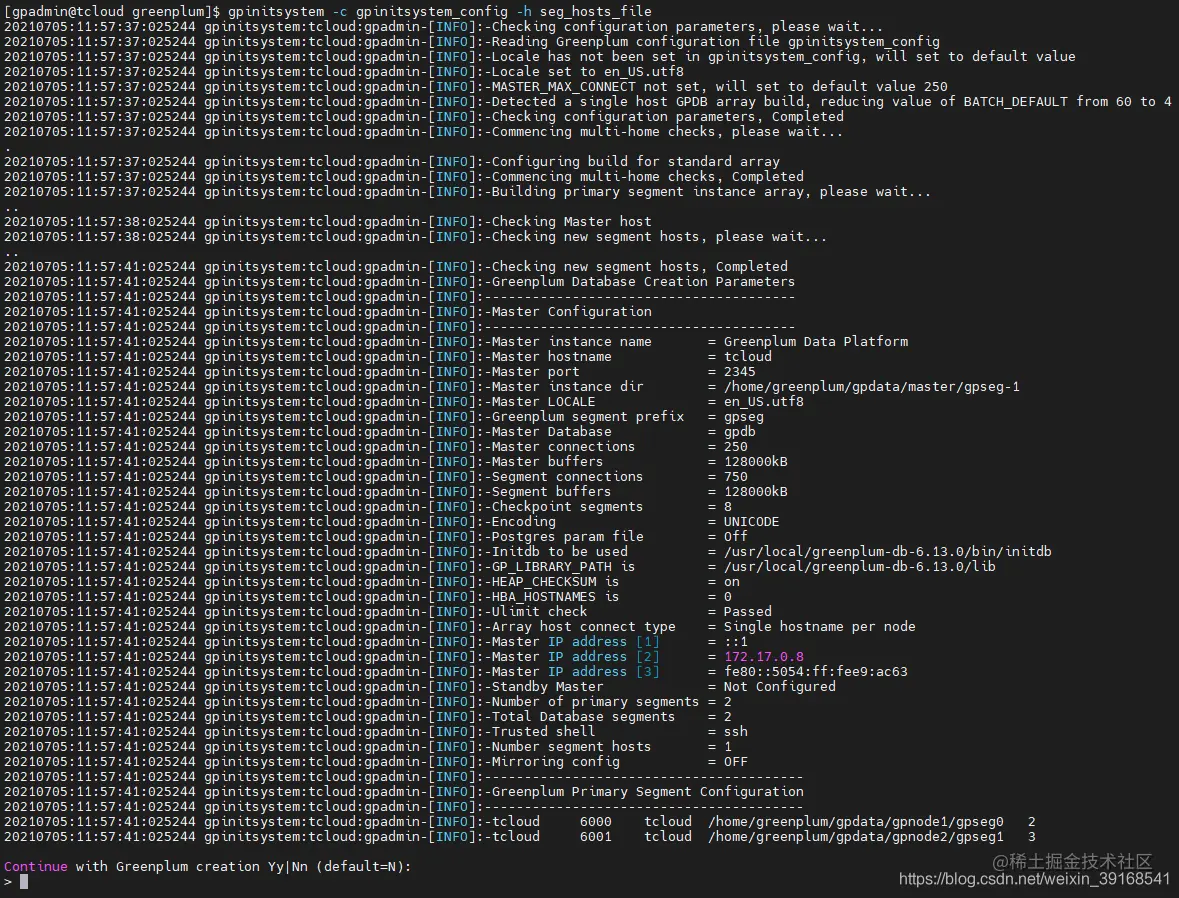
Task: Click the Encoding value UNICODE
Action: (751, 522)
